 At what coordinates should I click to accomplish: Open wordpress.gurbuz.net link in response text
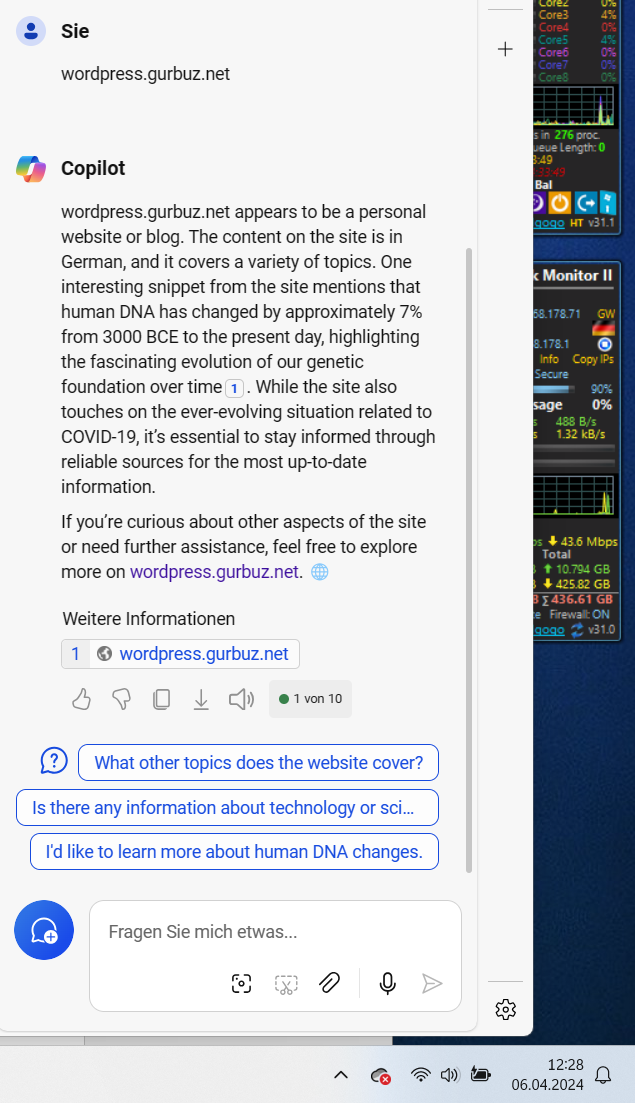click(214, 572)
